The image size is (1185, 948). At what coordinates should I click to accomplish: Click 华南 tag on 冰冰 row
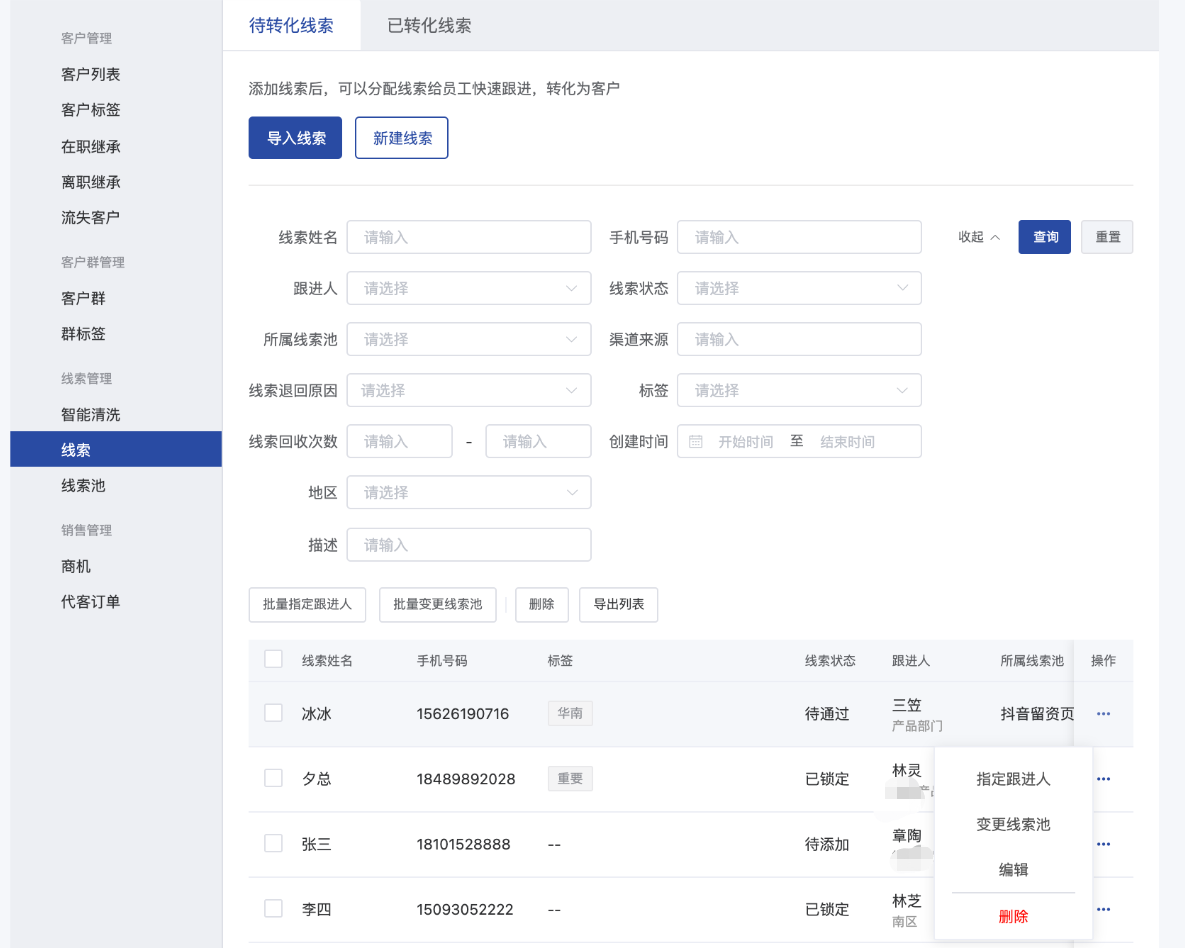pyautogui.click(x=570, y=713)
